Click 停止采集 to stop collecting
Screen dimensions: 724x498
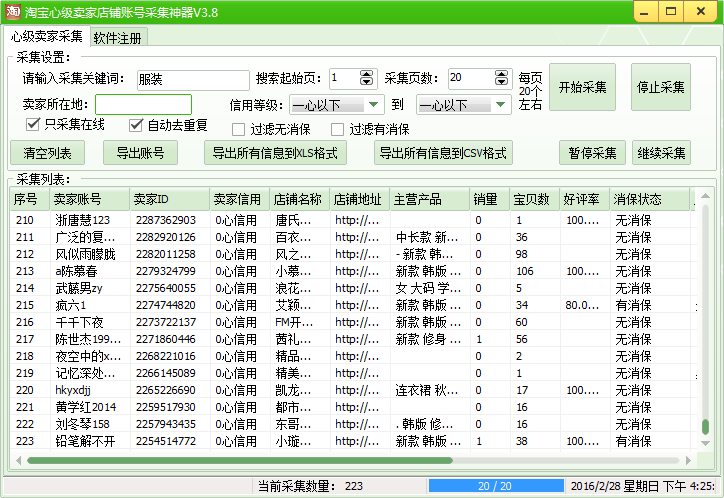pyautogui.click(x=661, y=87)
